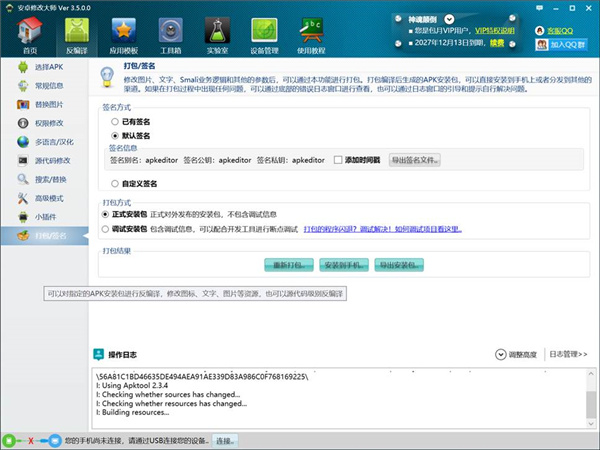This screenshot has height=450, width=600.
Task: Open the 实验室 lab flask icon
Action: point(217,32)
